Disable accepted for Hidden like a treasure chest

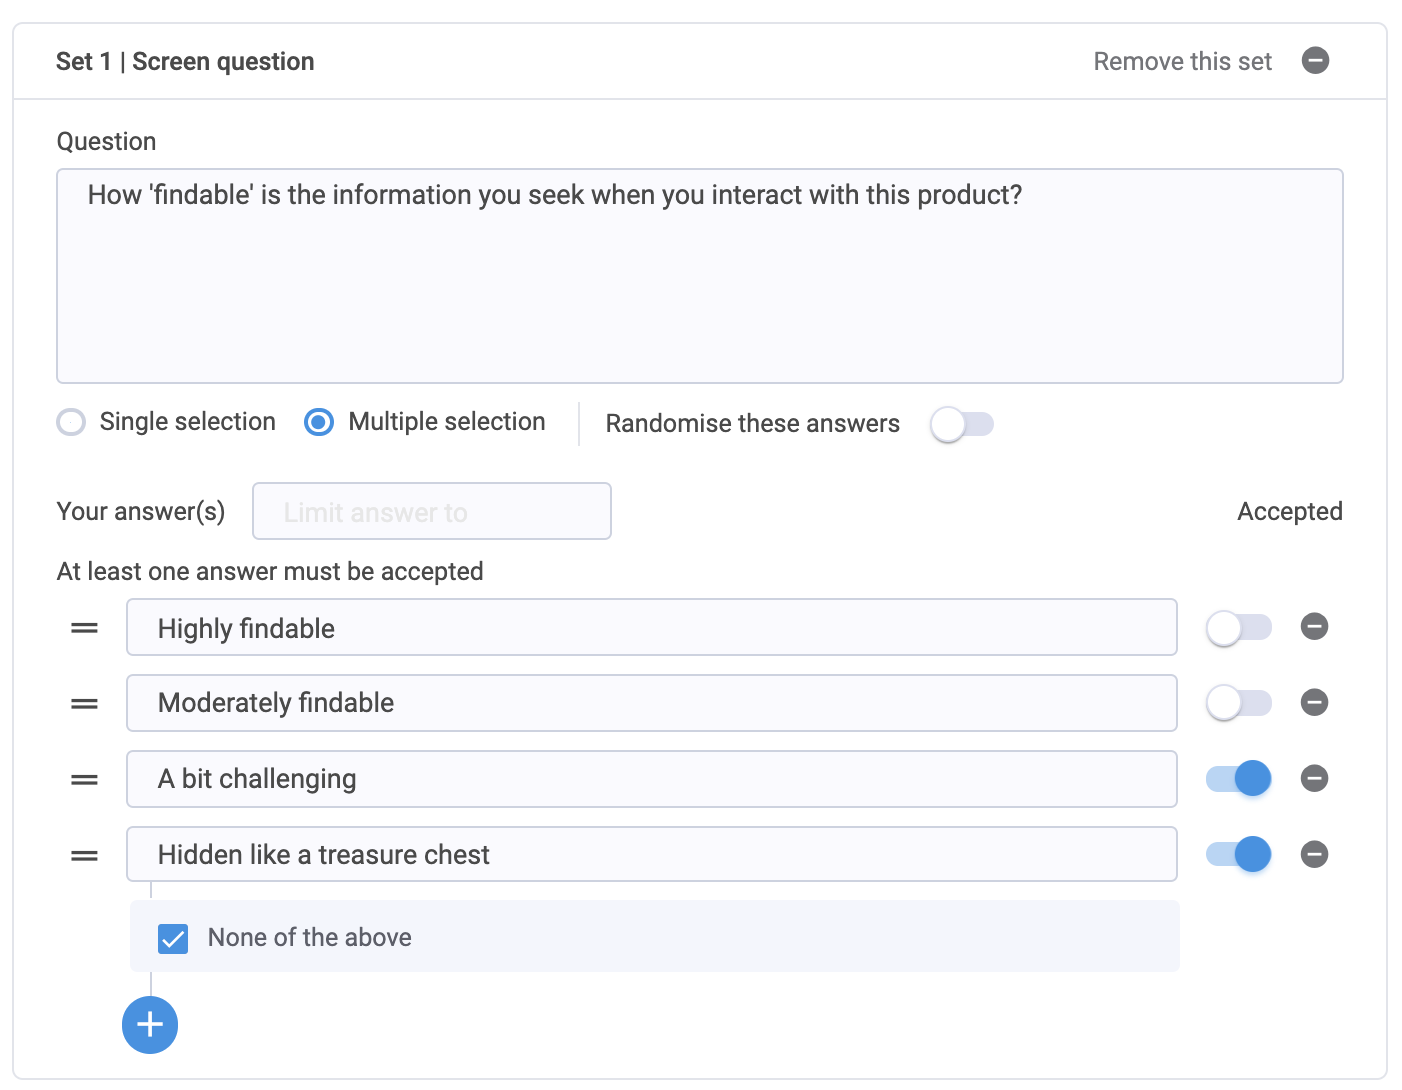(1239, 854)
